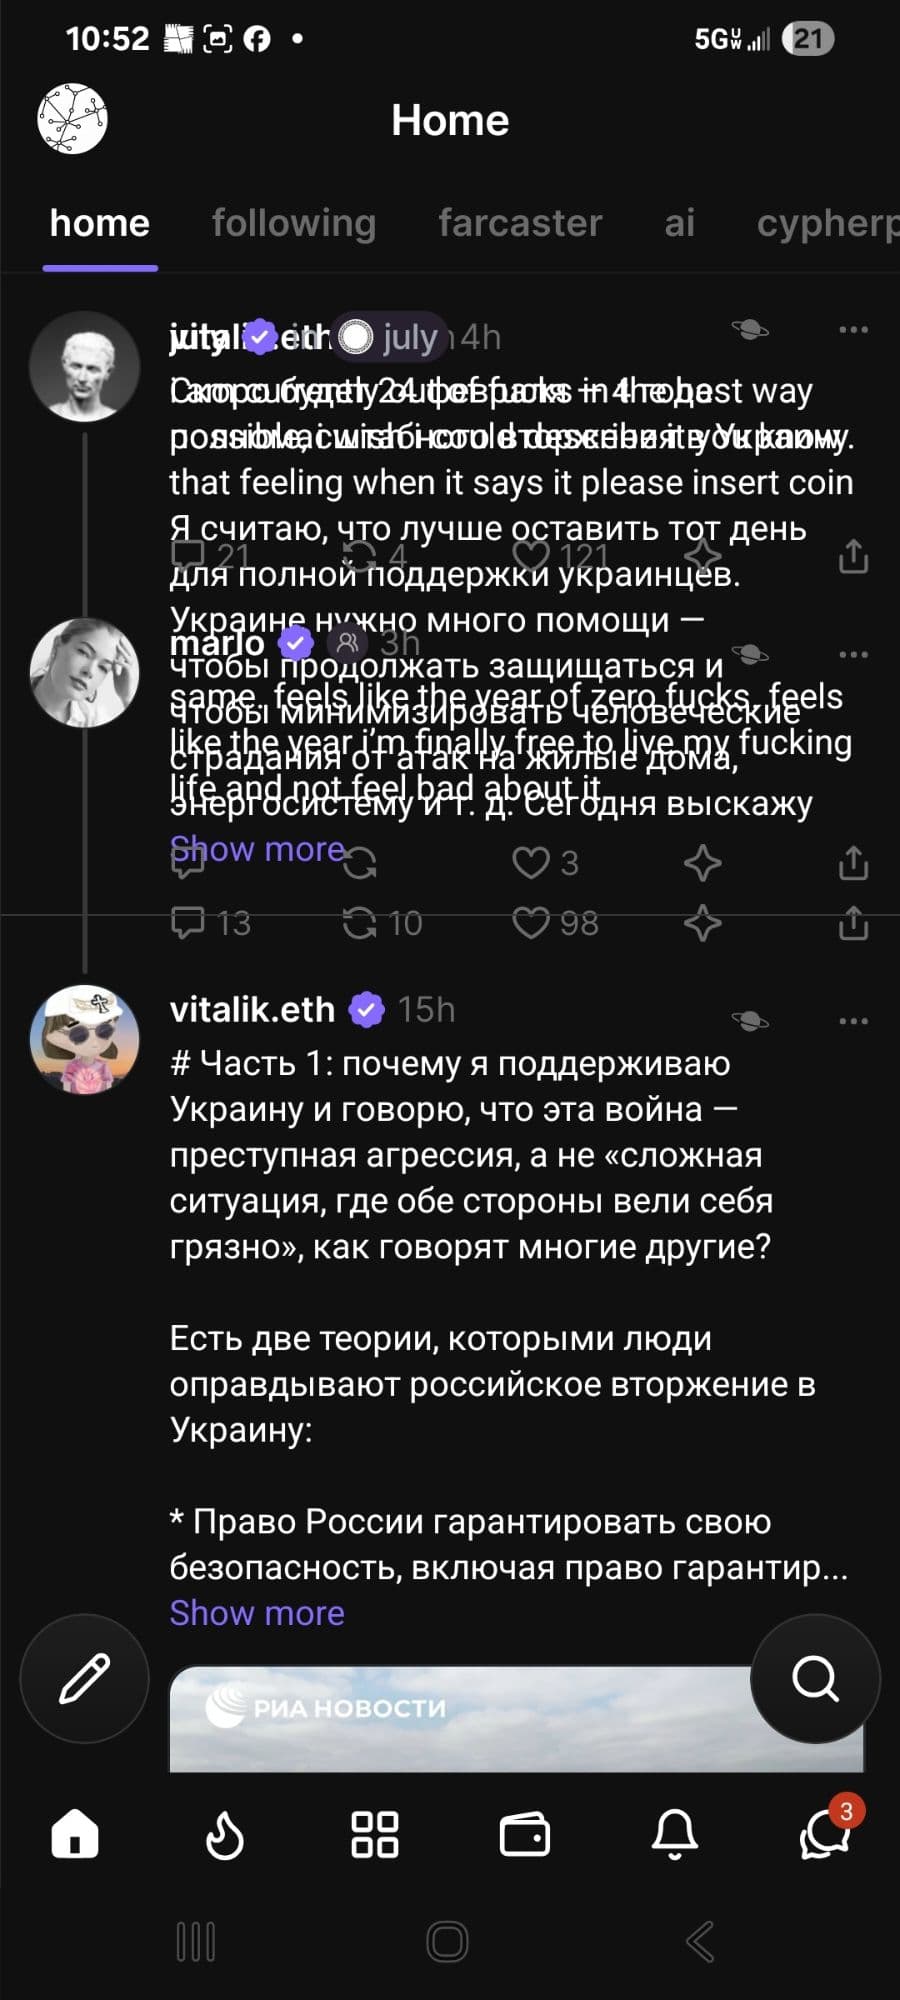Tap the sparkle tip icon under marlo's cast

[x=703, y=864]
